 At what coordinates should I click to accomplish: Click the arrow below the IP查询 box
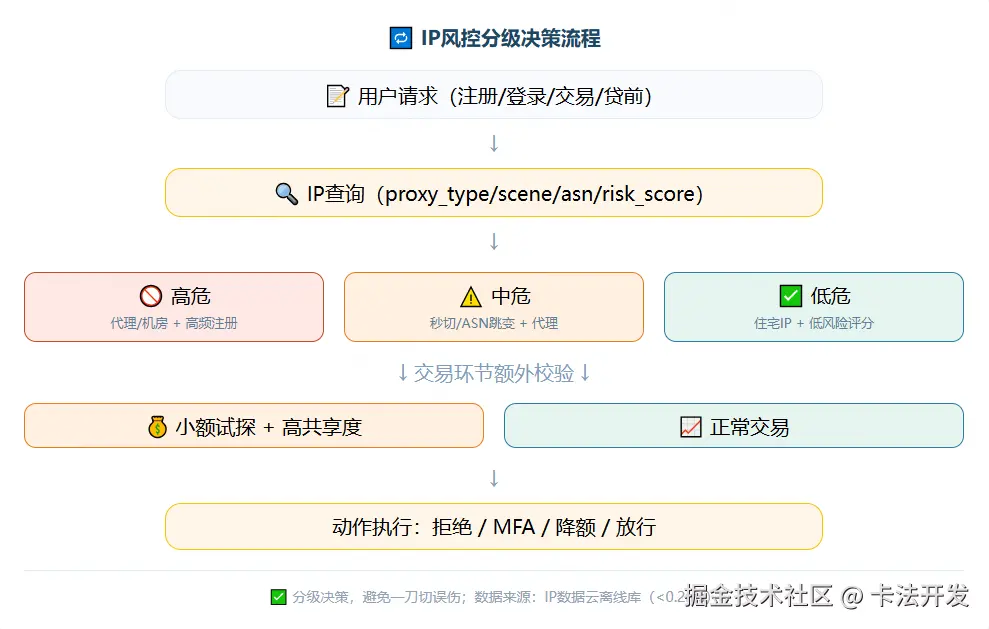[x=493, y=240]
